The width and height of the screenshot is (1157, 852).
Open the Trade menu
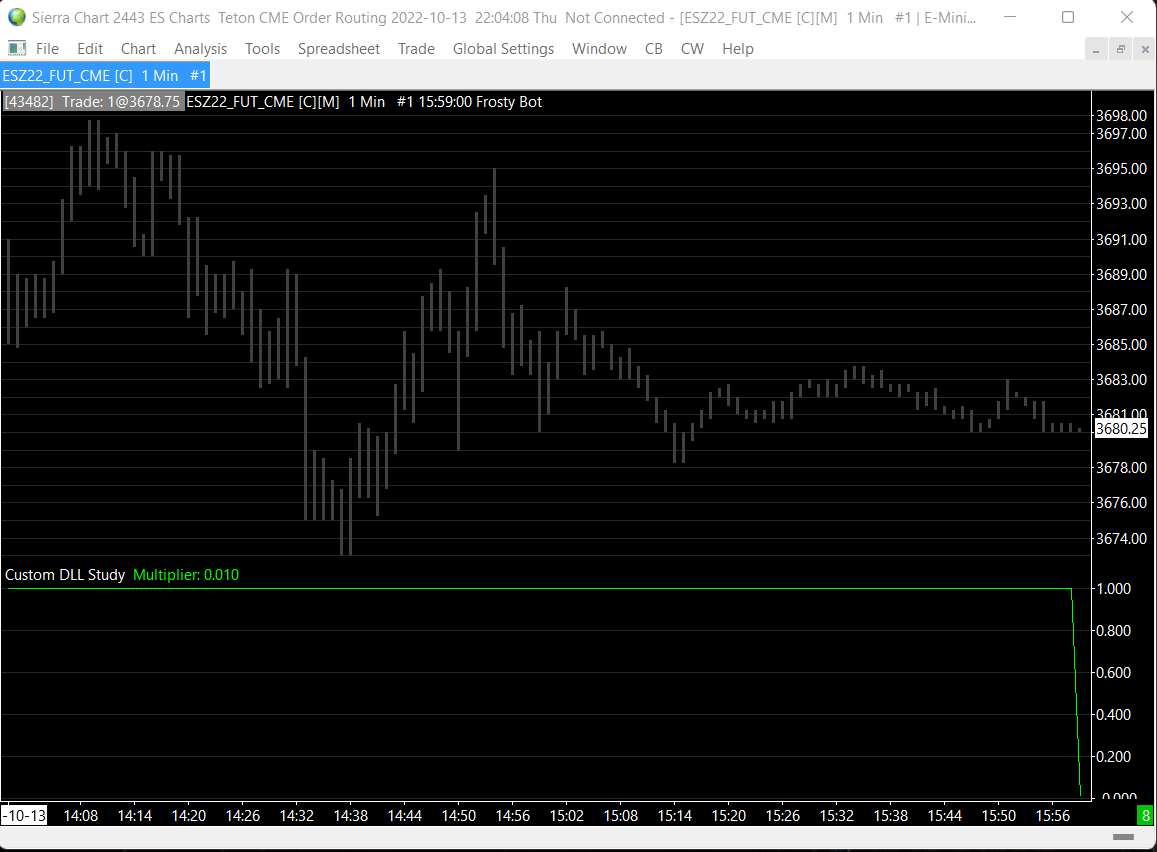pos(416,49)
